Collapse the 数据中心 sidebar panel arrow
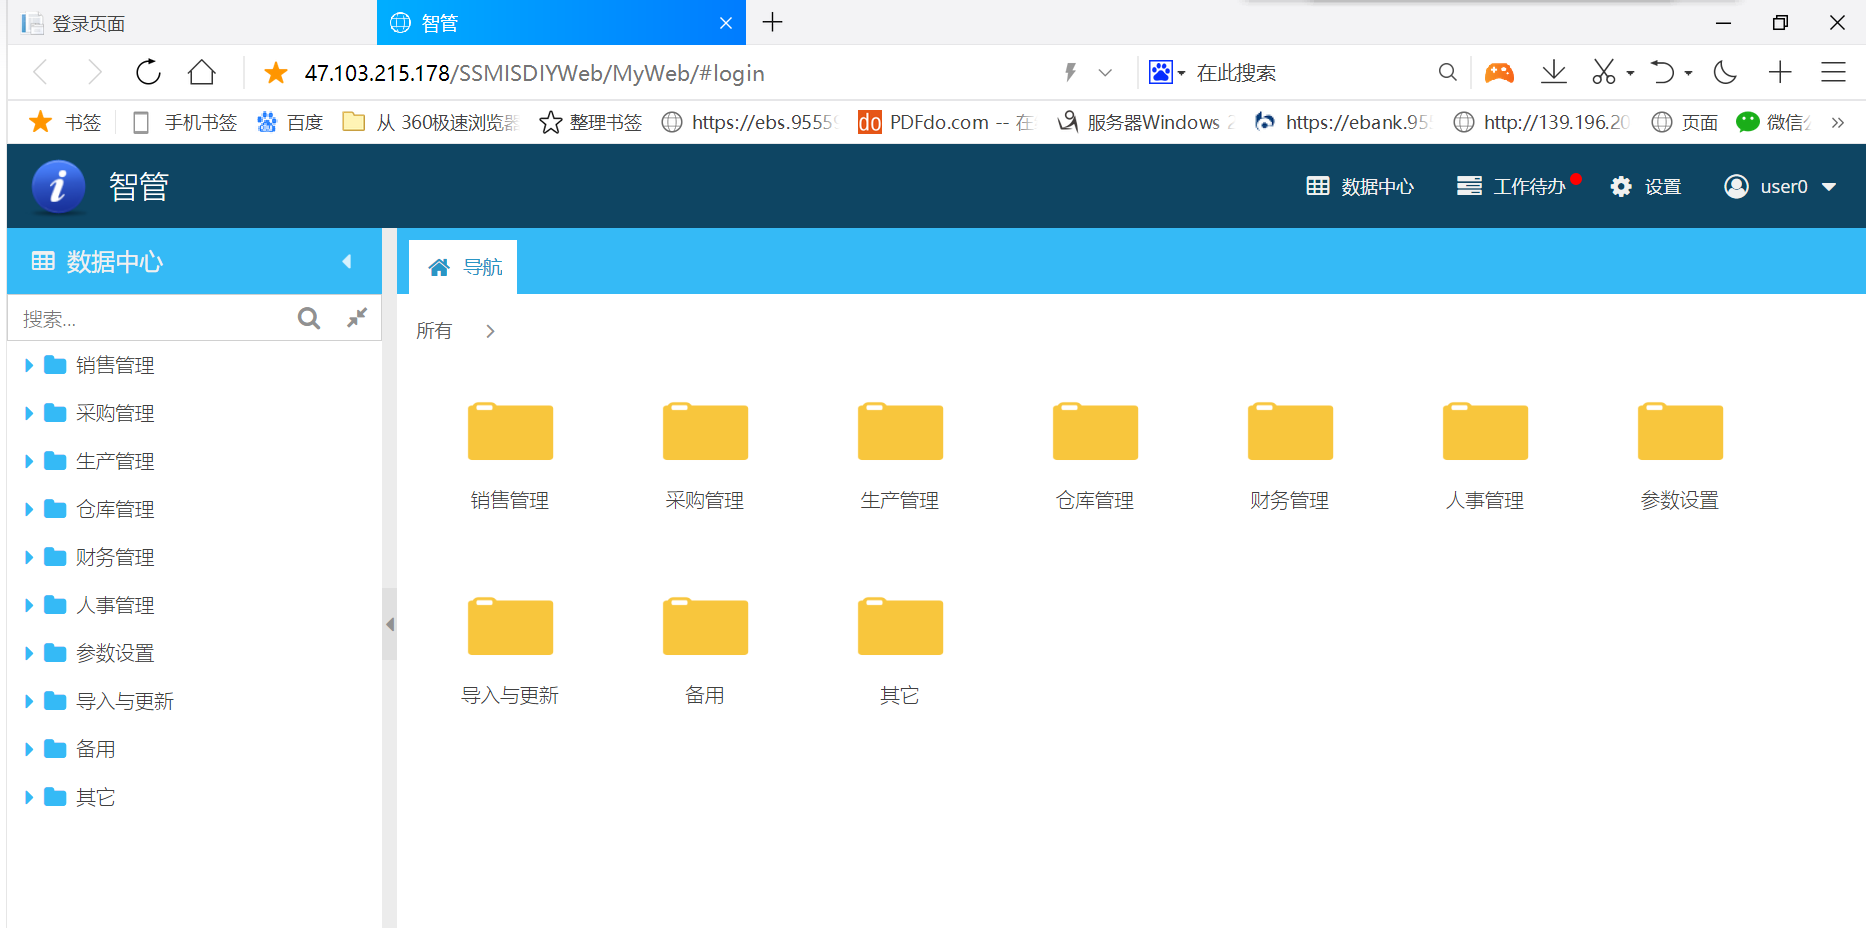The image size is (1866, 928). (x=347, y=262)
